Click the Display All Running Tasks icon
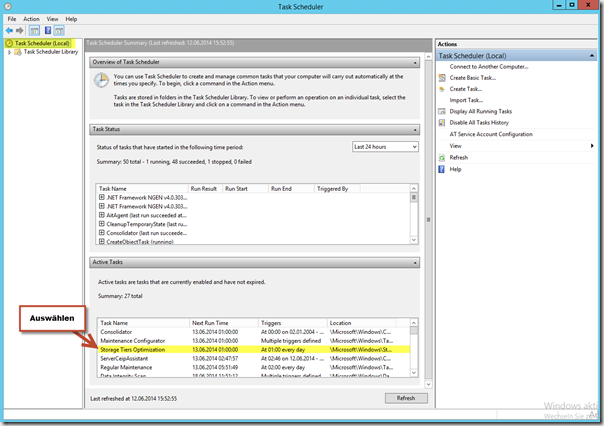 442,112
